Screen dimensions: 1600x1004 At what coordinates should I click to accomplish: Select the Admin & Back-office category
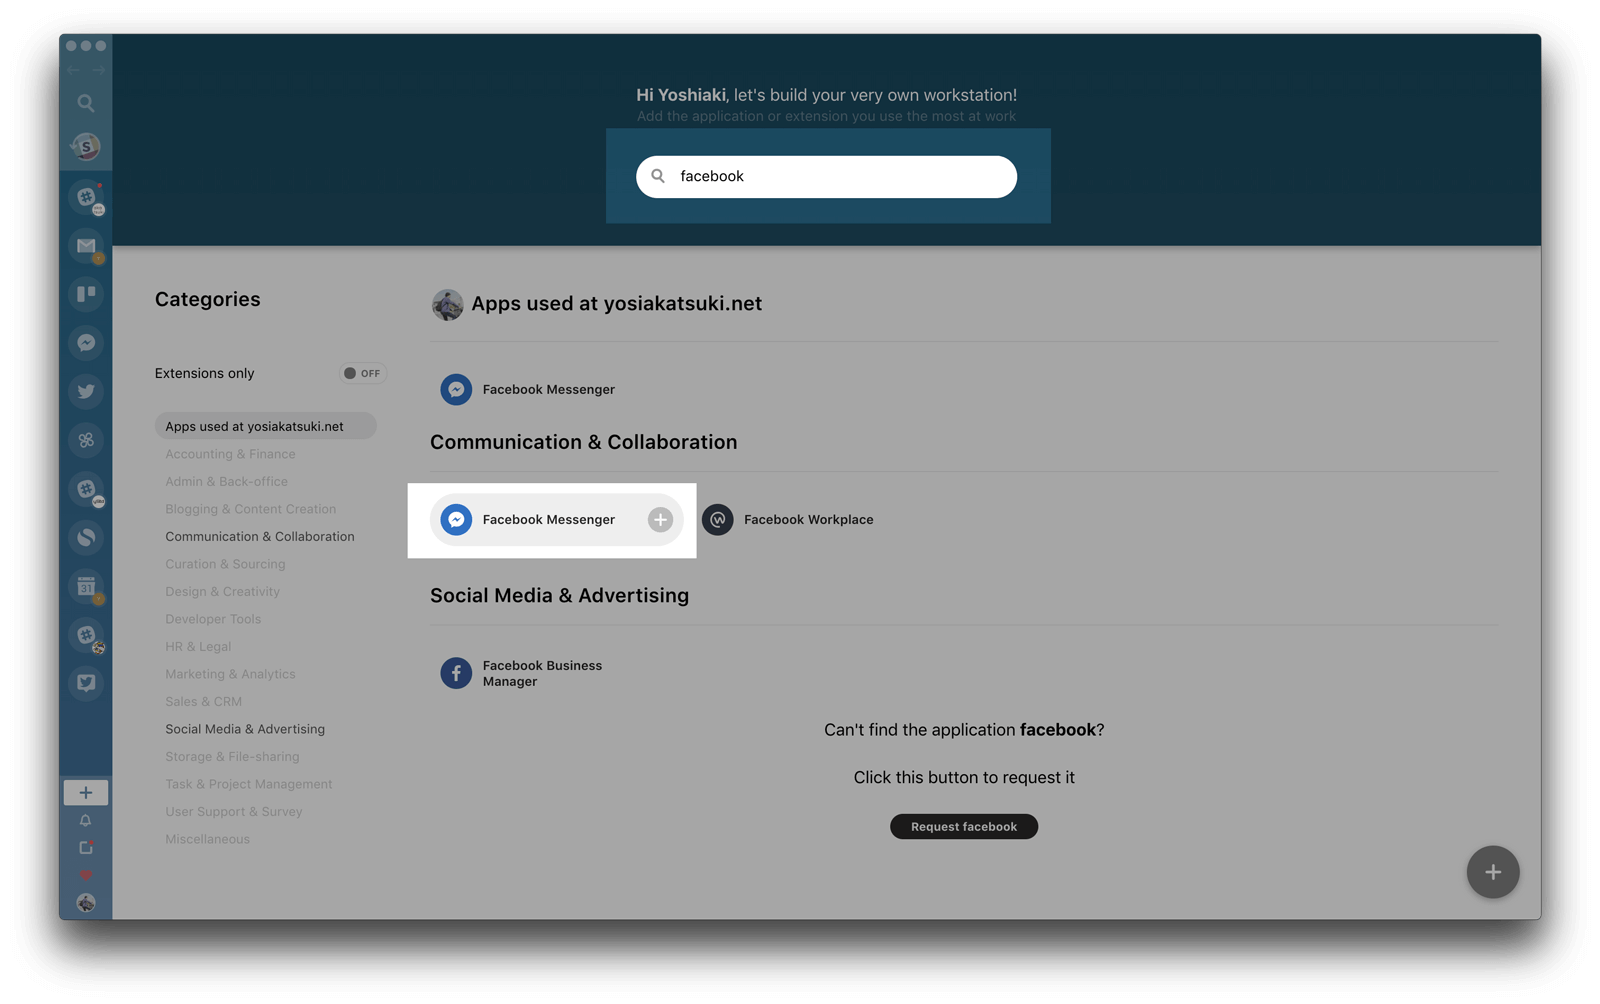226,481
